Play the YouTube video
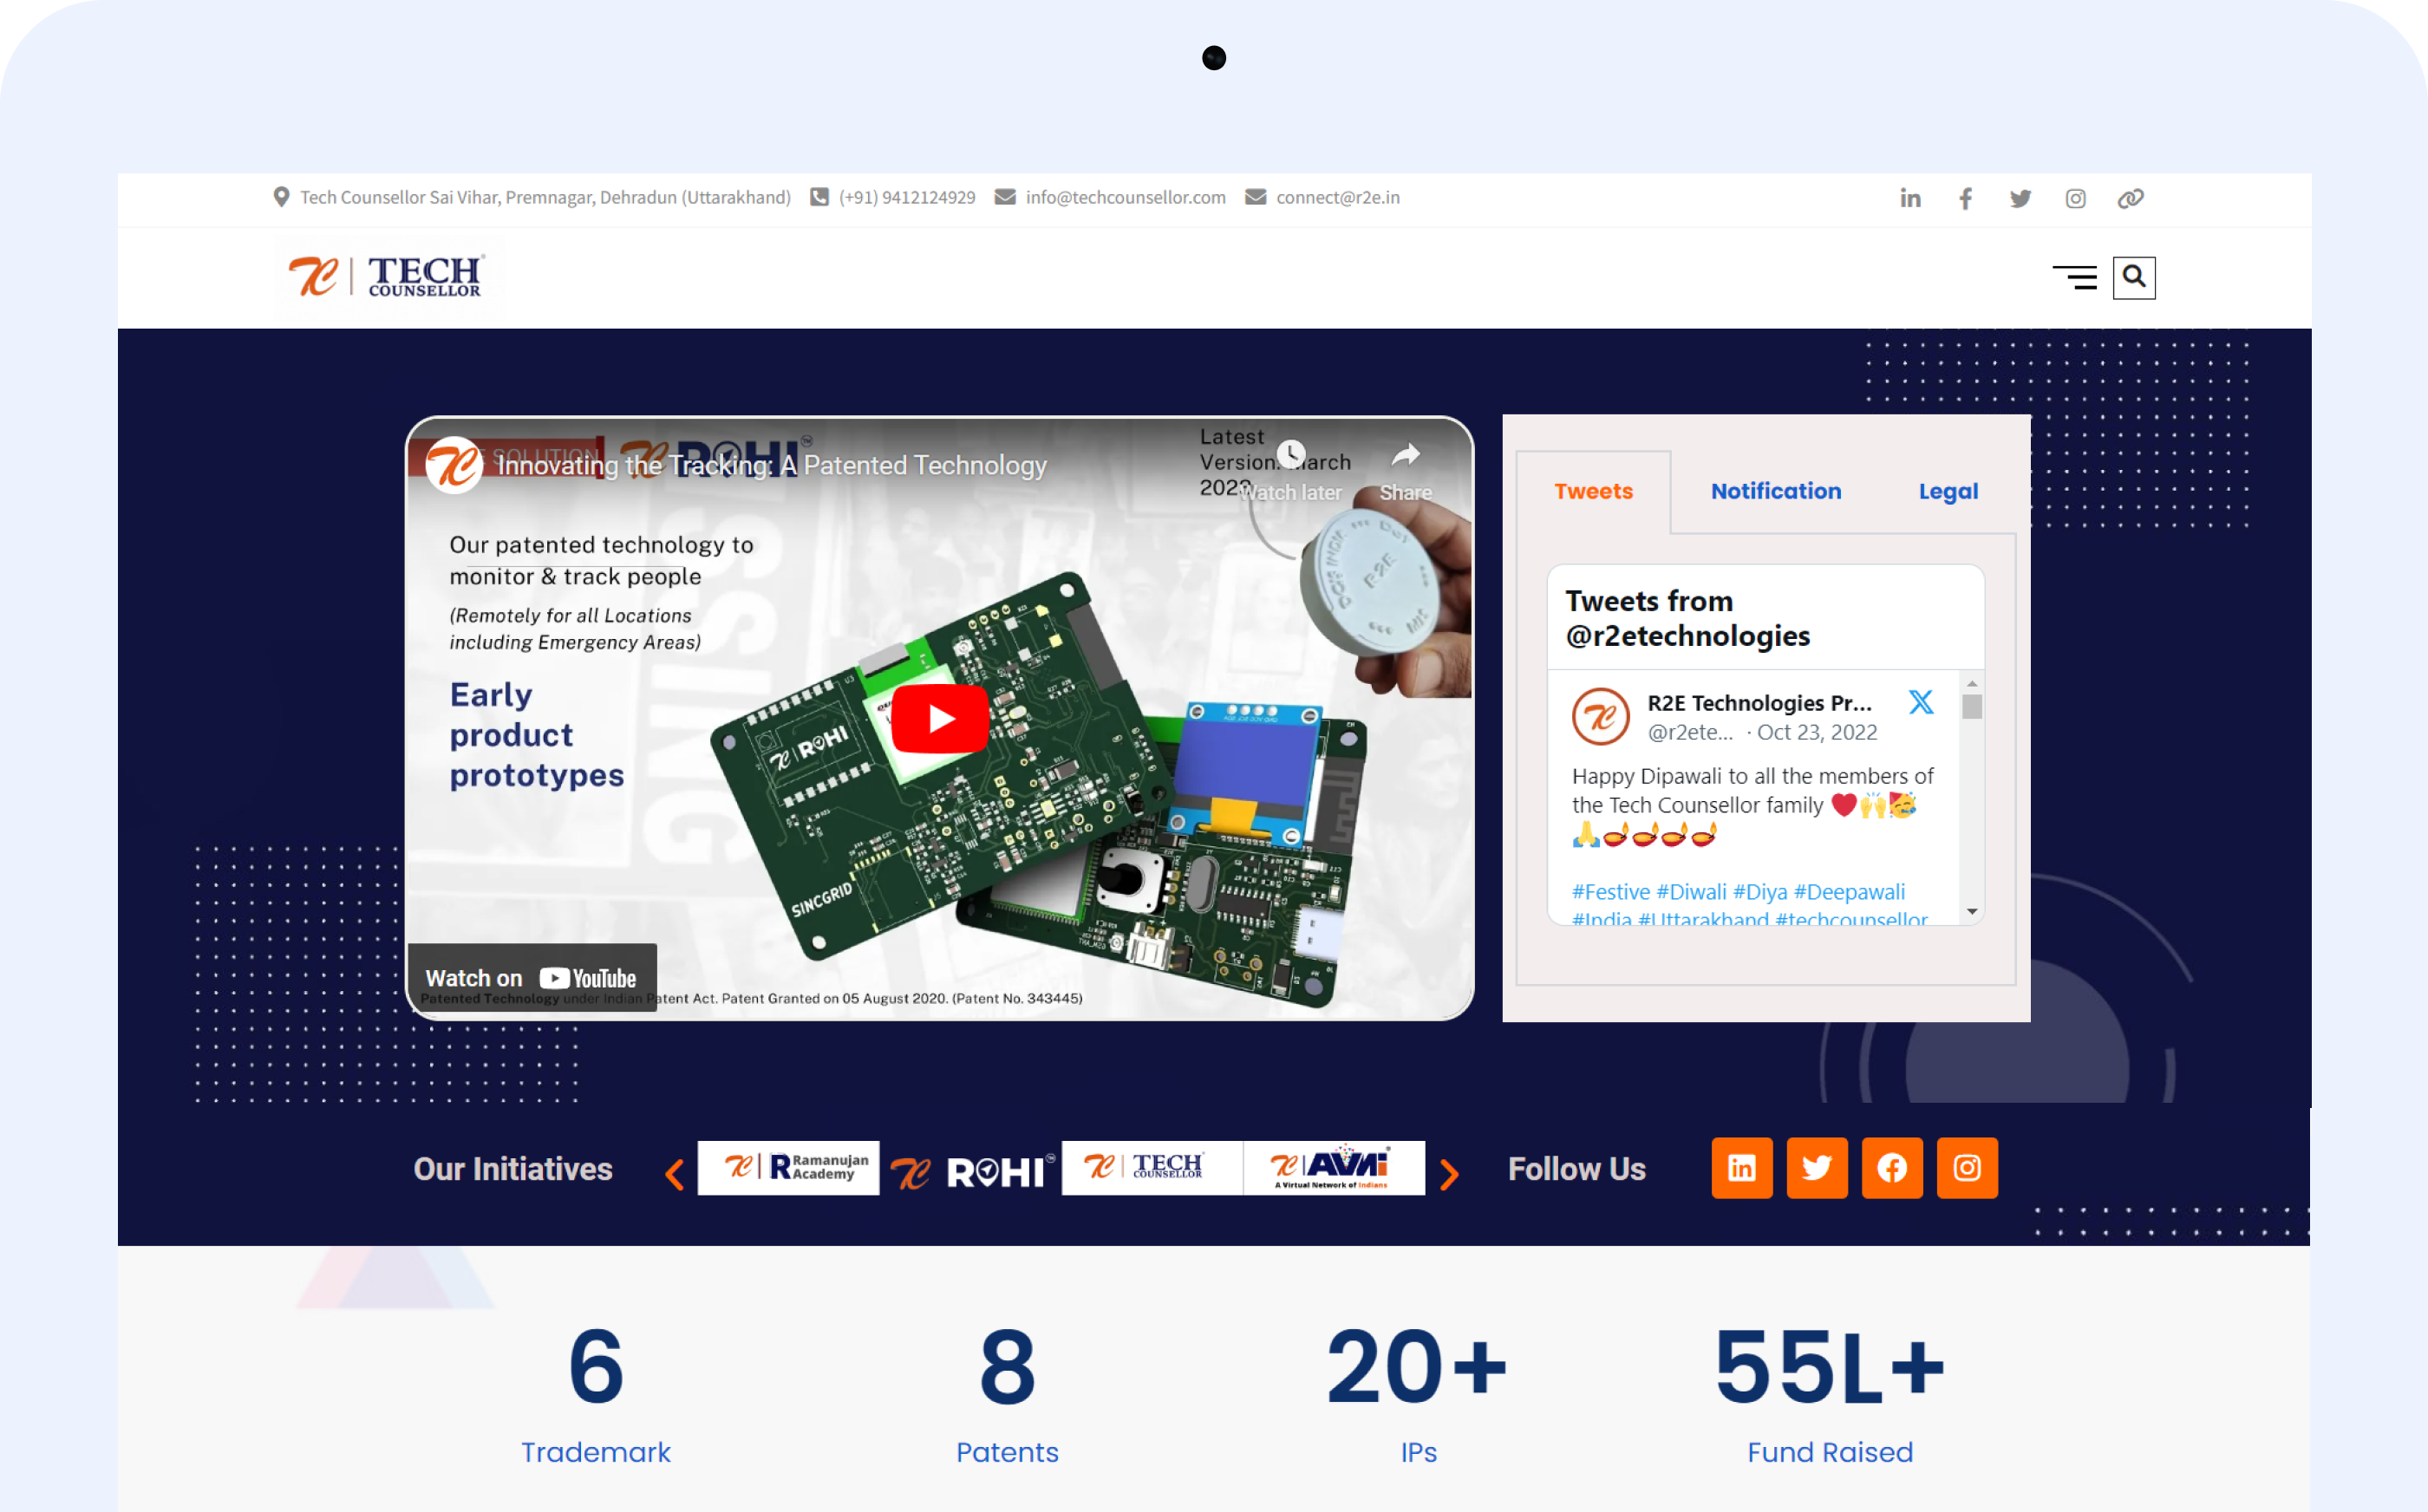The image size is (2428, 1512). tap(939, 718)
